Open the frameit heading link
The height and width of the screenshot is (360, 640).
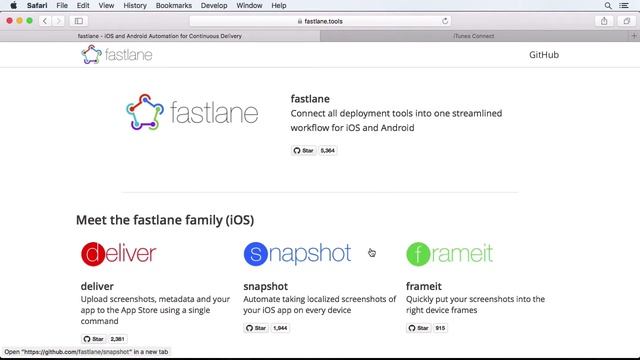pos(424,286)
